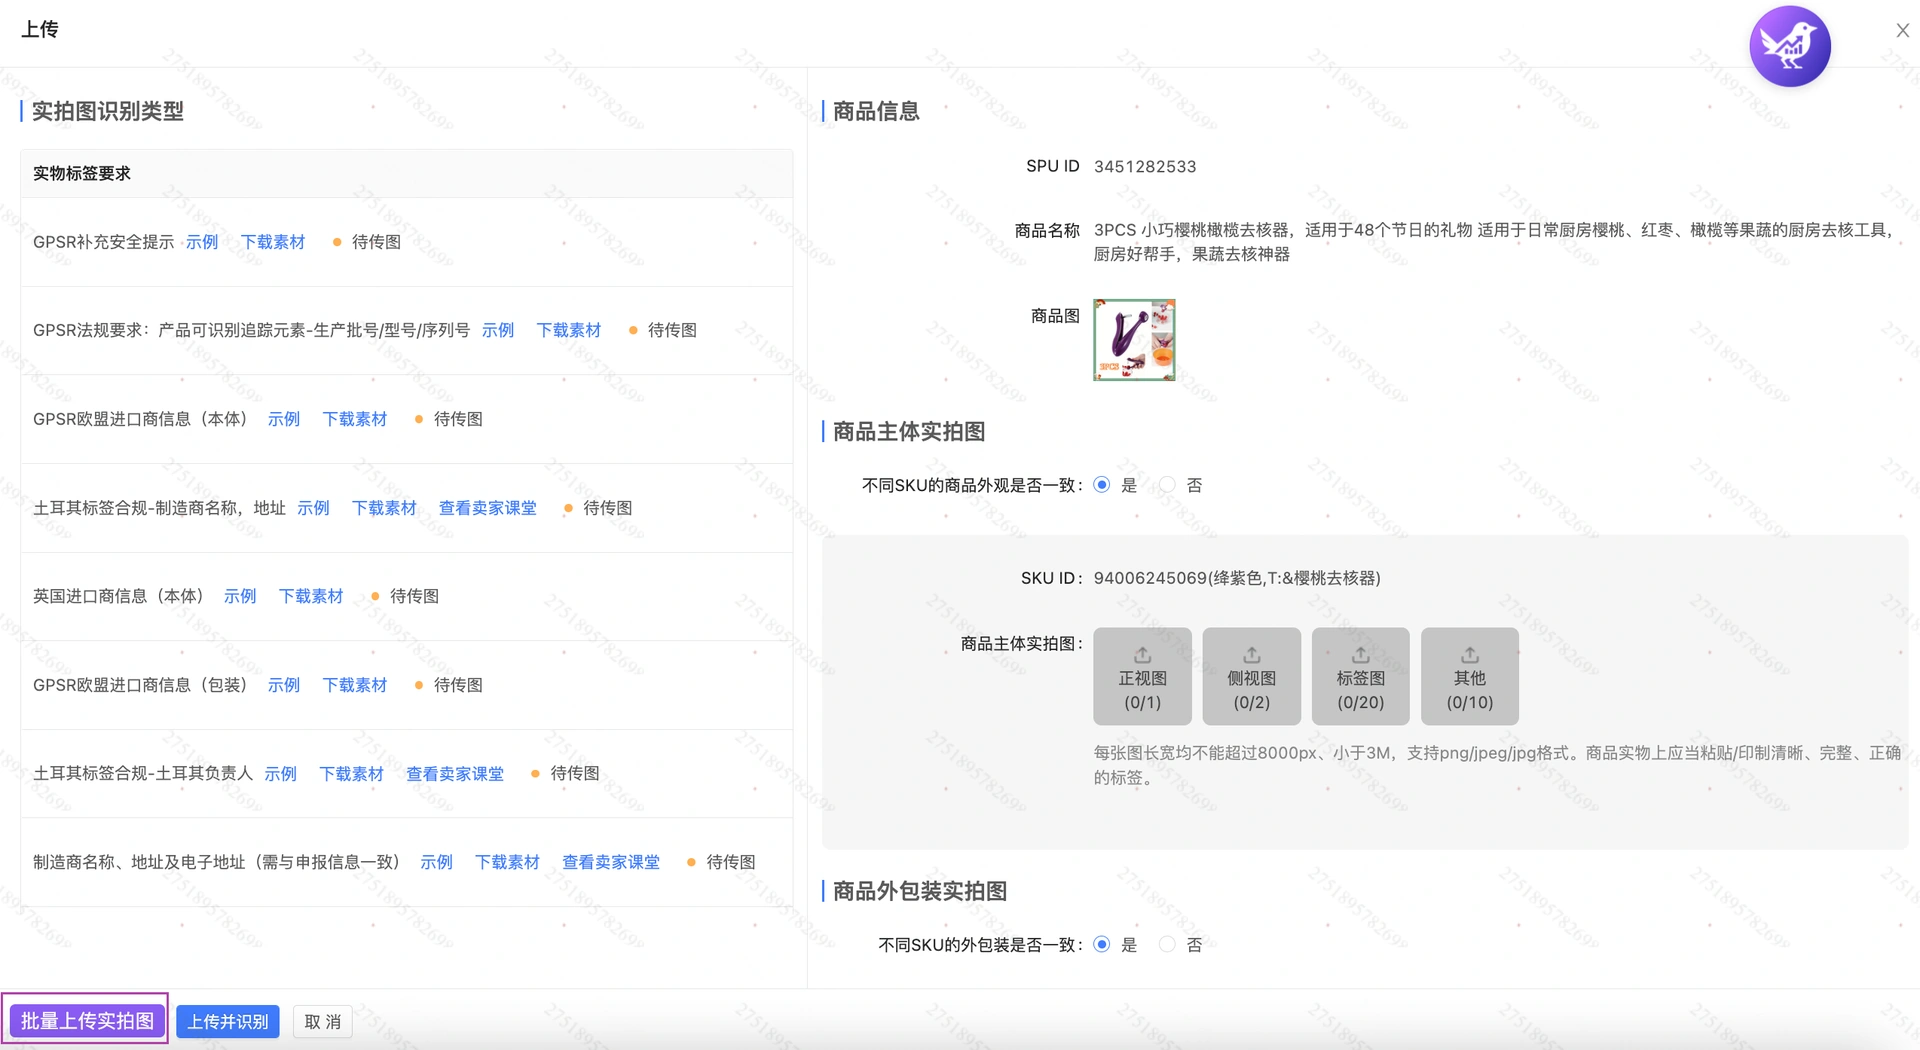Image resolution: width=1920 pixels, height=1050 pixels.
Task: Open 查看卖家课堂 for 制造商名称、地址及电子地址
Action: [x=611, y=862]
